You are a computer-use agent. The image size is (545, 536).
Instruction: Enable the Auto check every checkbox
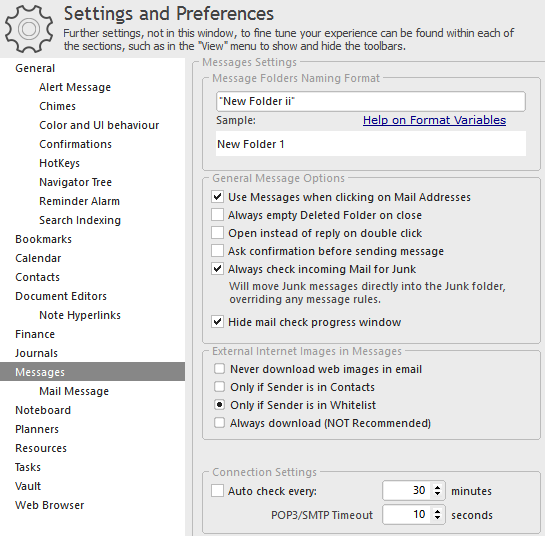tap(218, 491)
